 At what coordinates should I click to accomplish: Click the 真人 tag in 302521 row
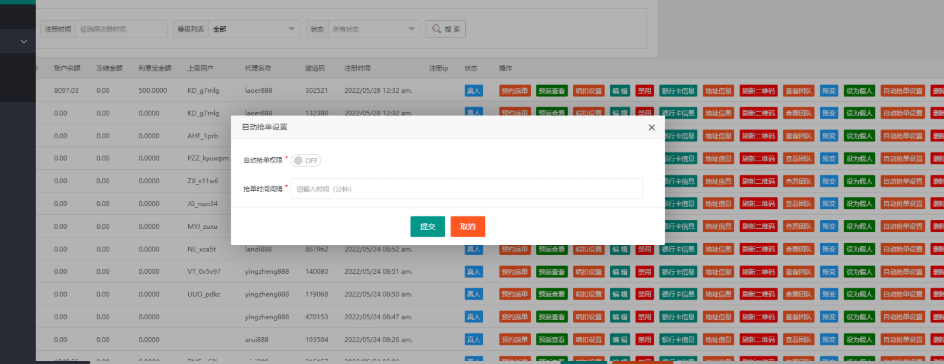tap(474, 91)
